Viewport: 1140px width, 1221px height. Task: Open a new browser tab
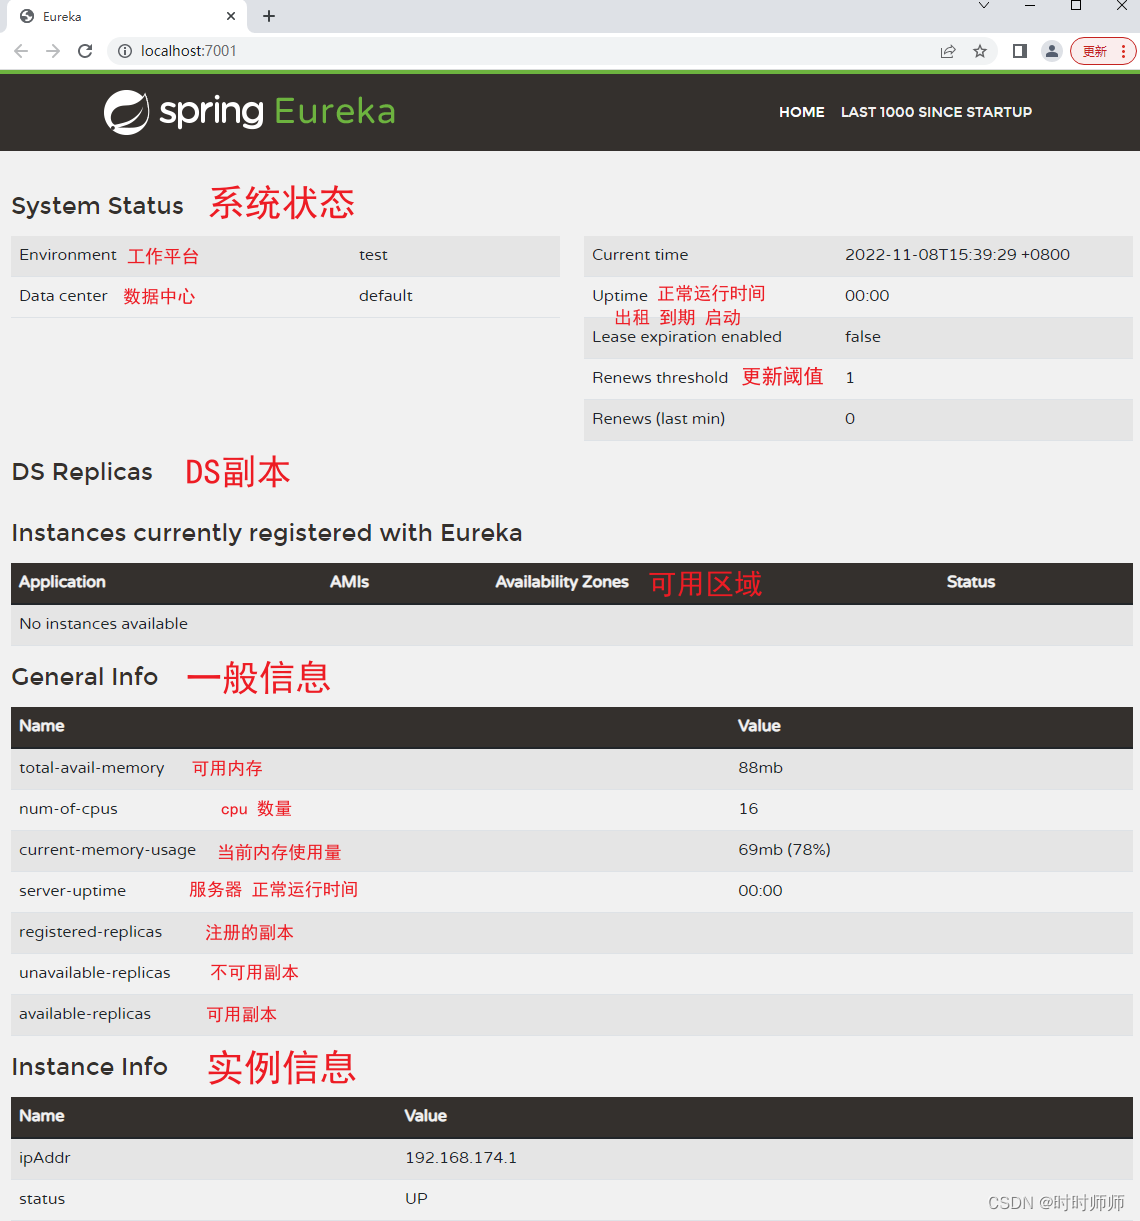pyautogui.click(x=269, y=16)
